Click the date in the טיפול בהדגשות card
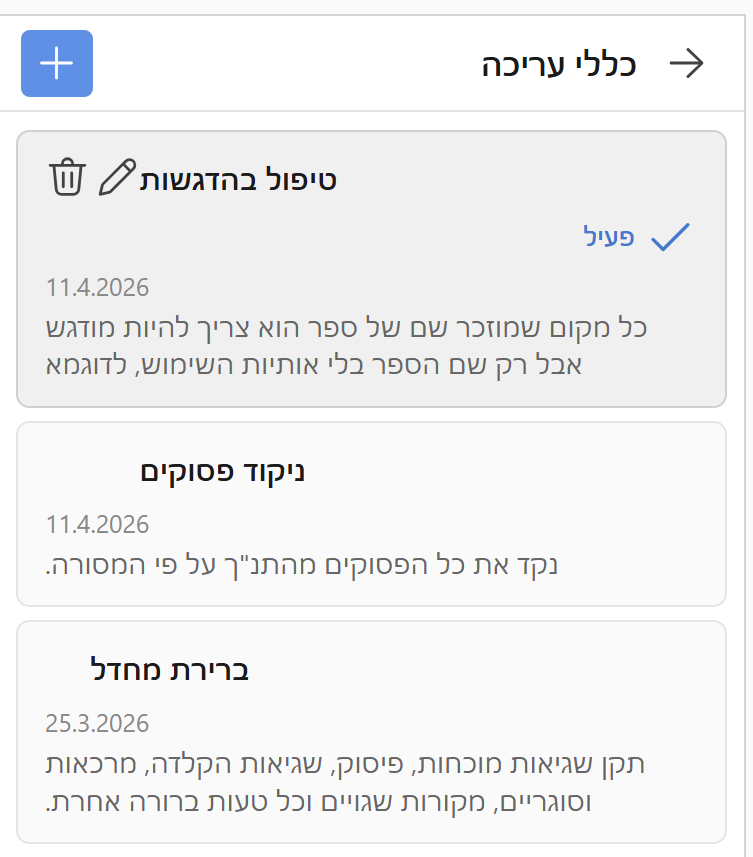 [x=97, y=288]
